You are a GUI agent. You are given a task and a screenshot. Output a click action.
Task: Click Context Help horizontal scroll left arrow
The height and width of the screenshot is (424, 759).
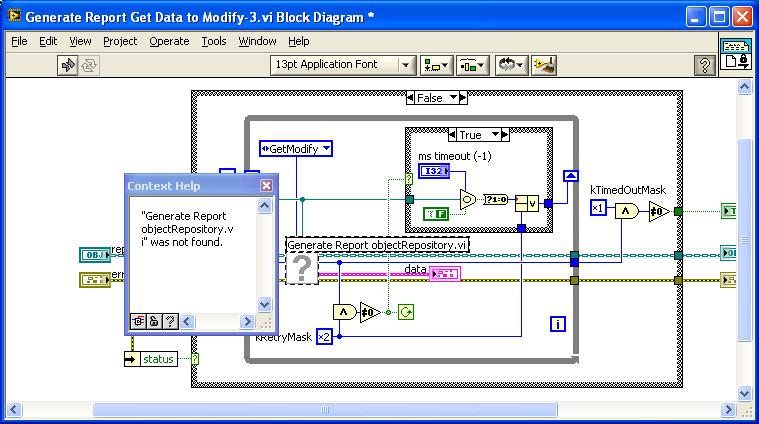click(187, 321)
